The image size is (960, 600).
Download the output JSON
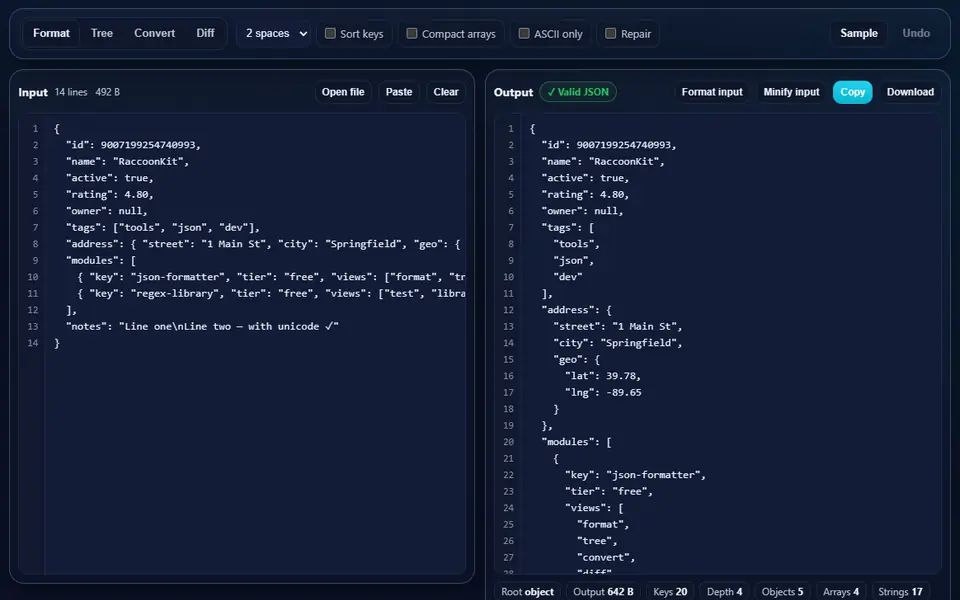tap(910, 92)
